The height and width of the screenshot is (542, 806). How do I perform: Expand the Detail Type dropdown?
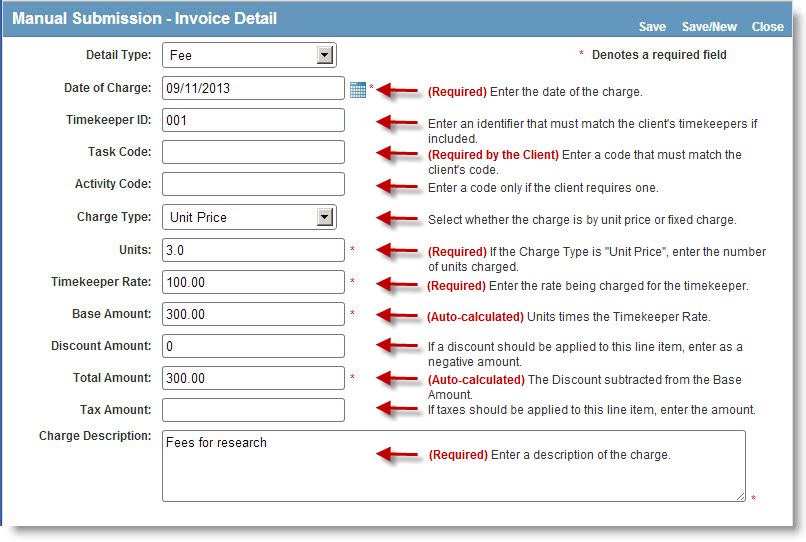coord(324,56)
